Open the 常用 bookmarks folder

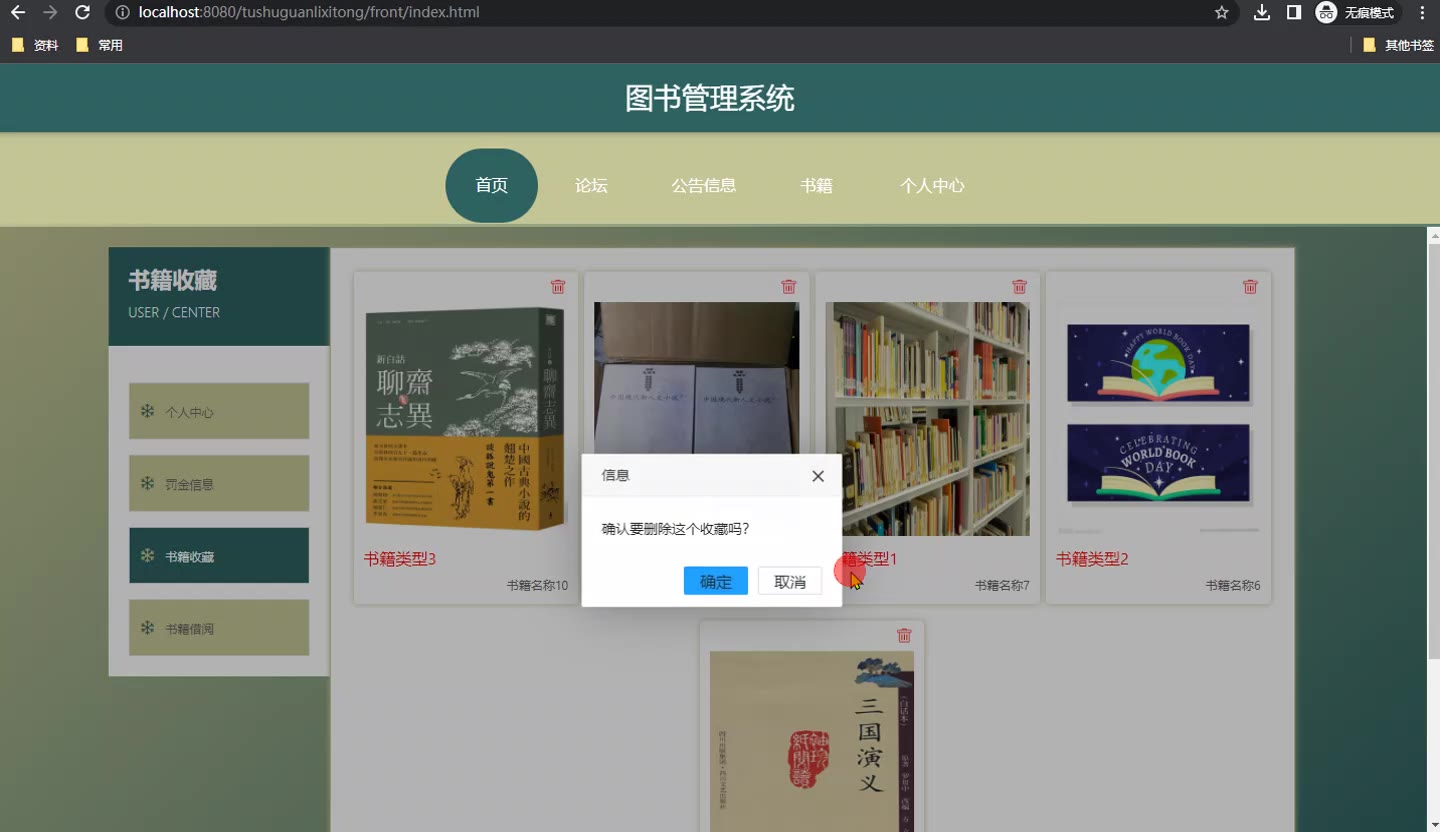[99, 45]
